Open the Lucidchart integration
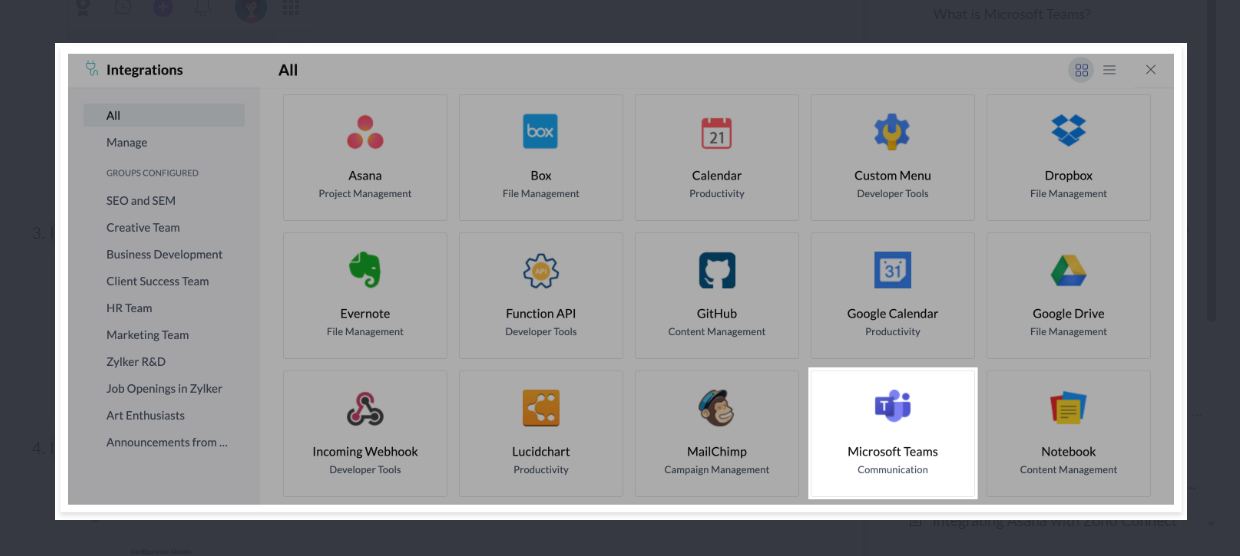The image size is (1240, 556). [x=541, y=433]
